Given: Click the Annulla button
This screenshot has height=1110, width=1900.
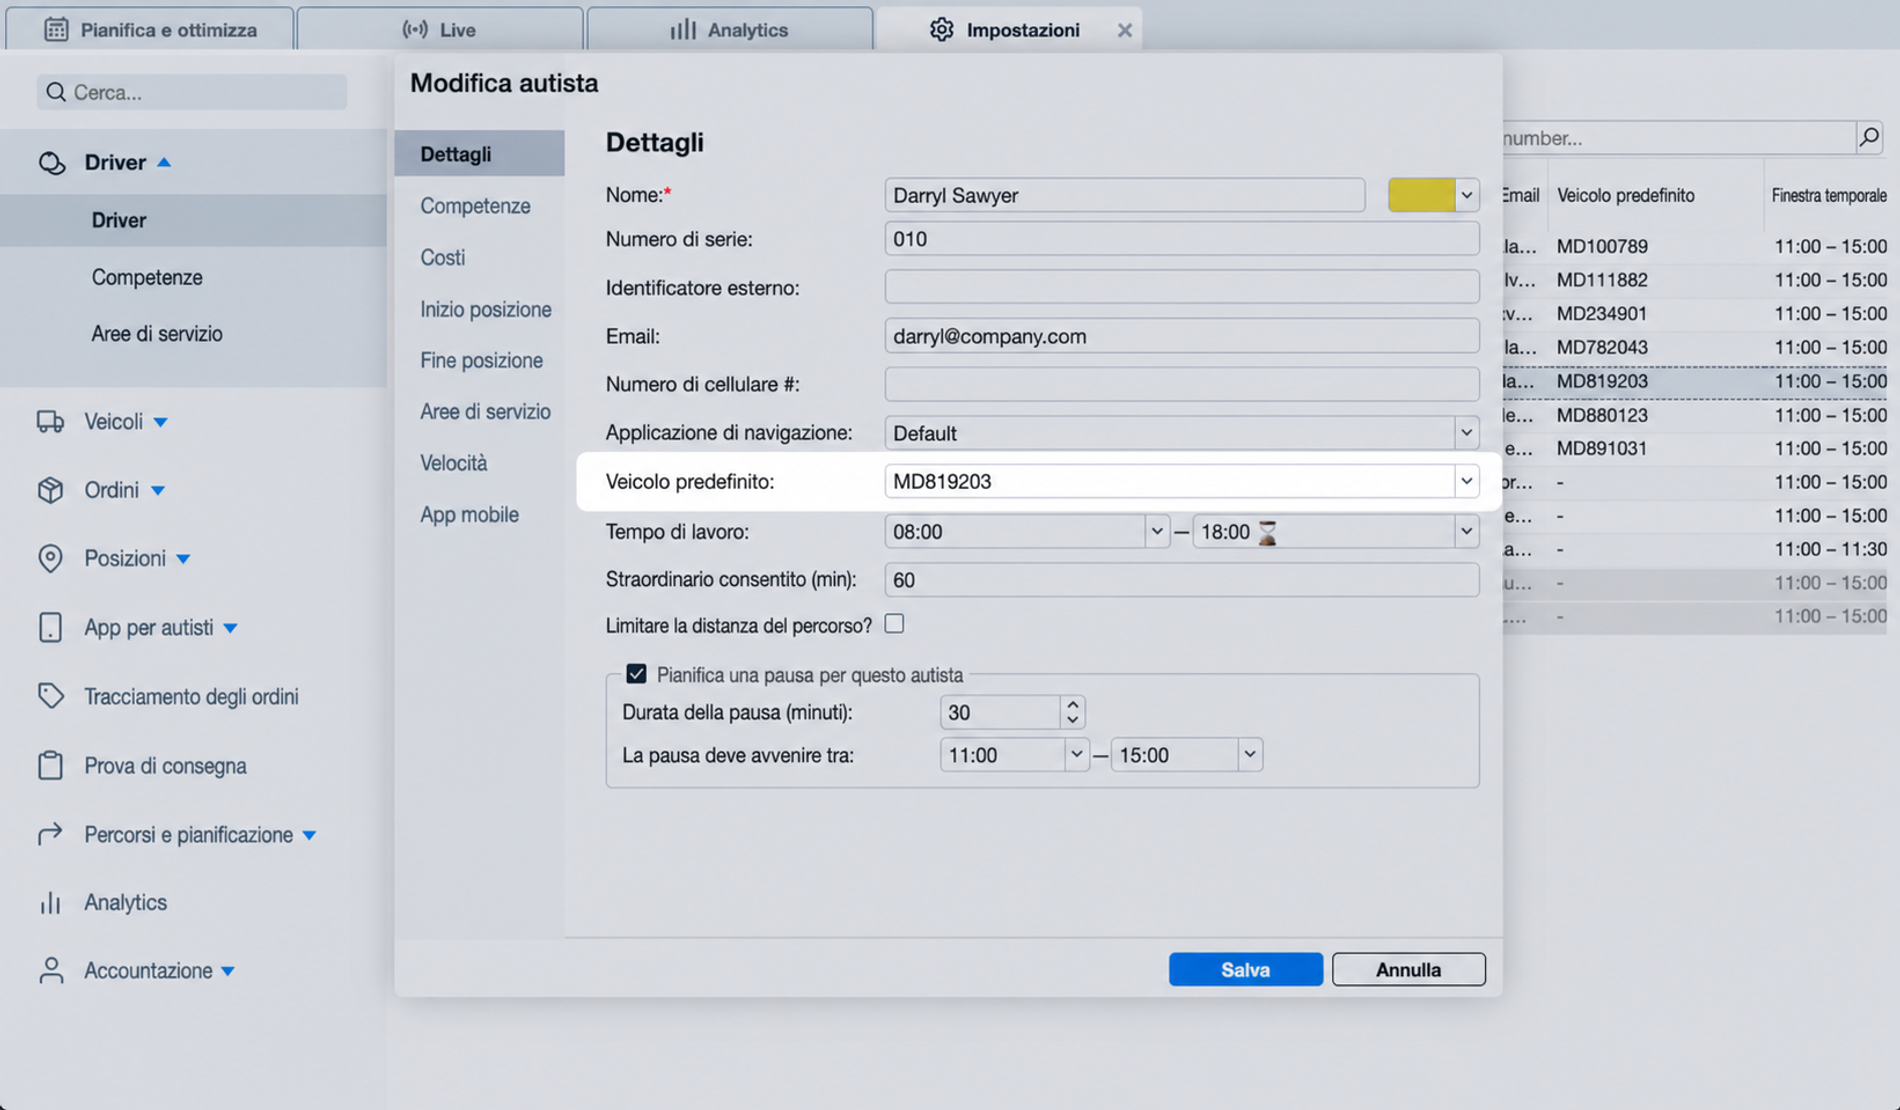Looking at the screenshot, I should click(x=1408, y=969).
